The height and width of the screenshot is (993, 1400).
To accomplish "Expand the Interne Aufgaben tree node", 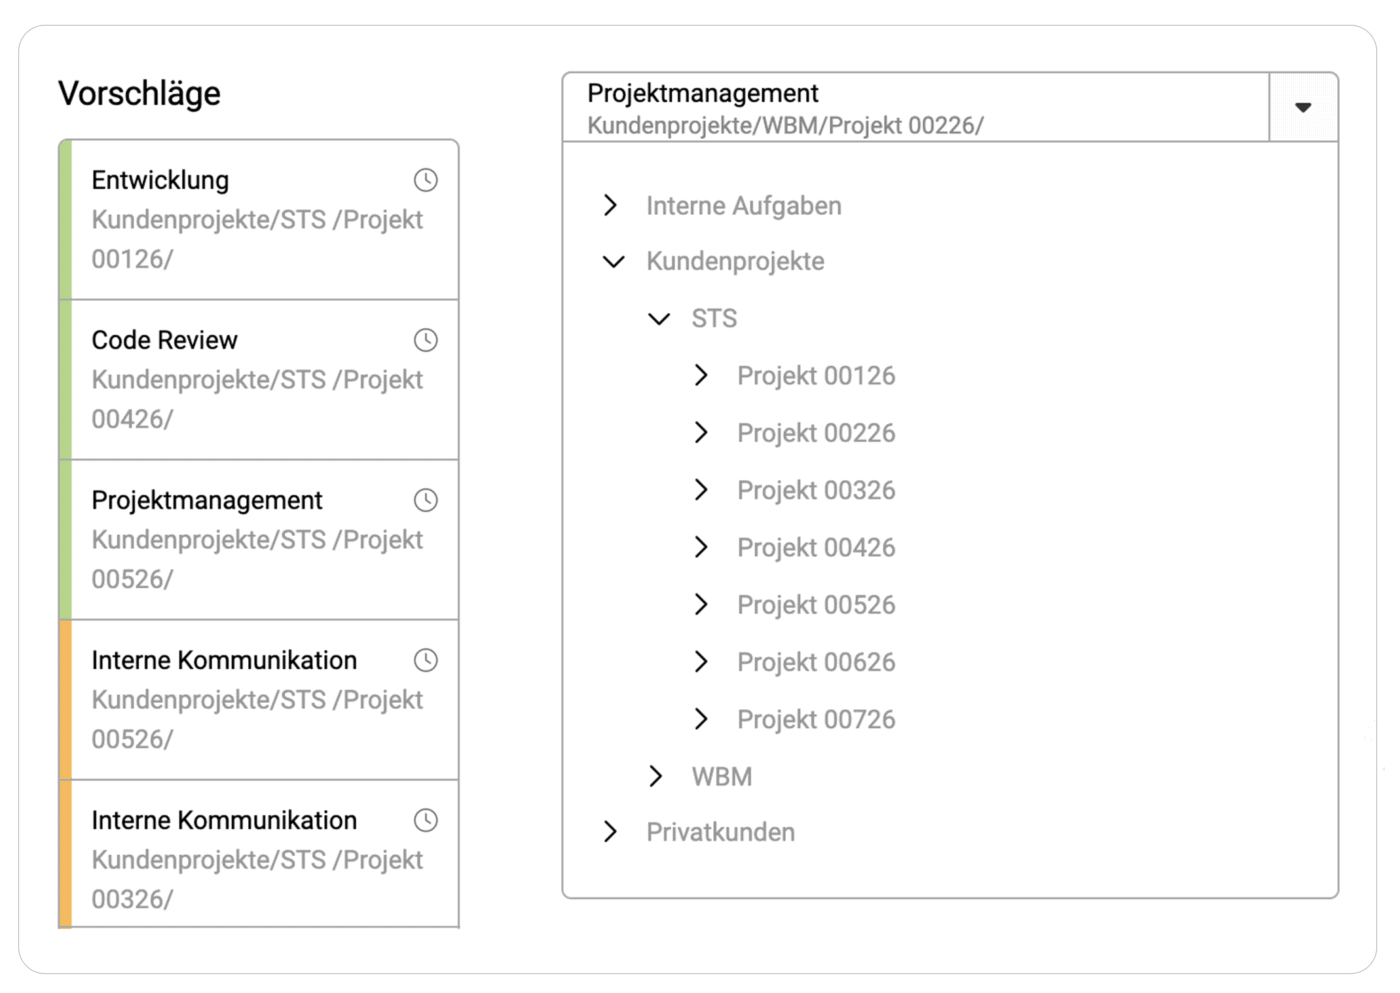I will (611, 206).
